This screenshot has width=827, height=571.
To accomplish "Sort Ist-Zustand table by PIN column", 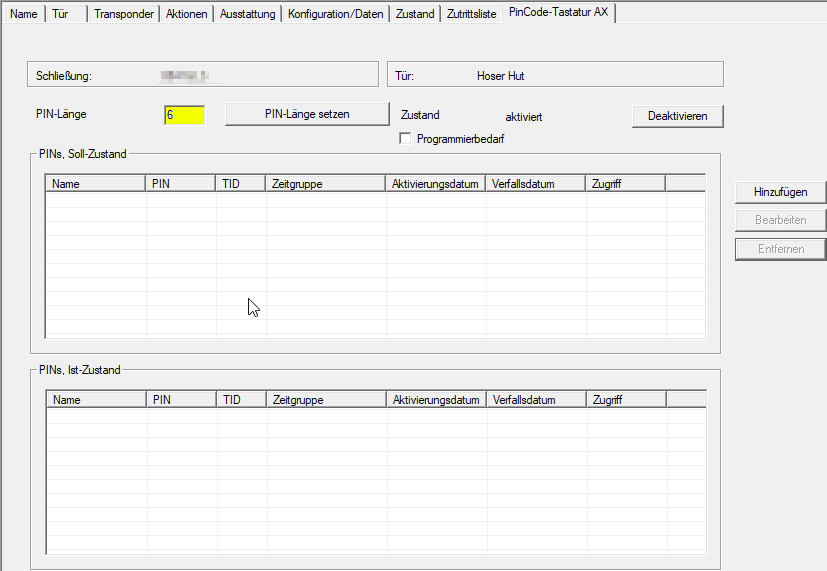I will coord(181,400).
